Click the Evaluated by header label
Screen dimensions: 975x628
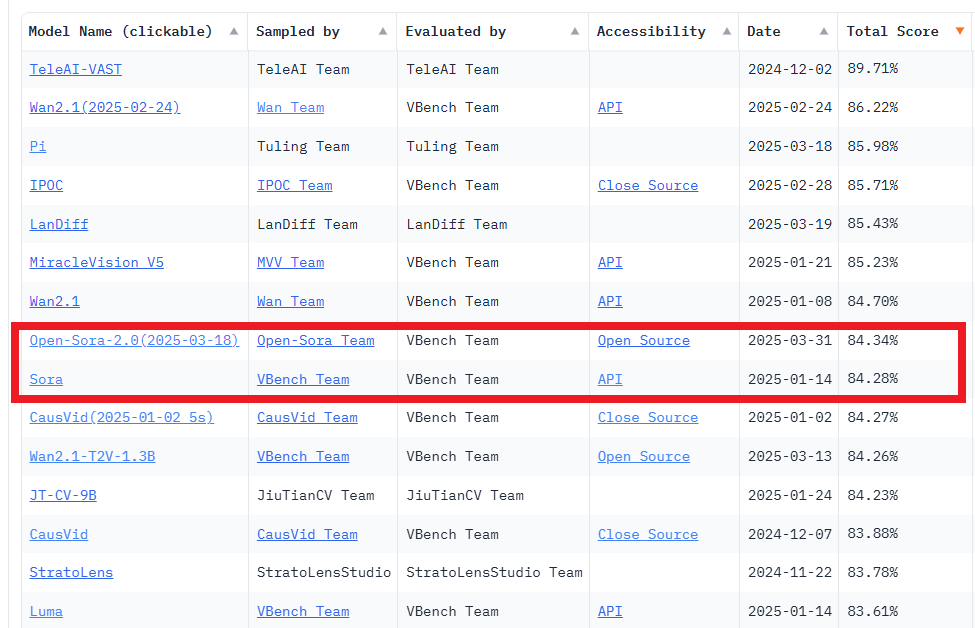tap(456, 31)
